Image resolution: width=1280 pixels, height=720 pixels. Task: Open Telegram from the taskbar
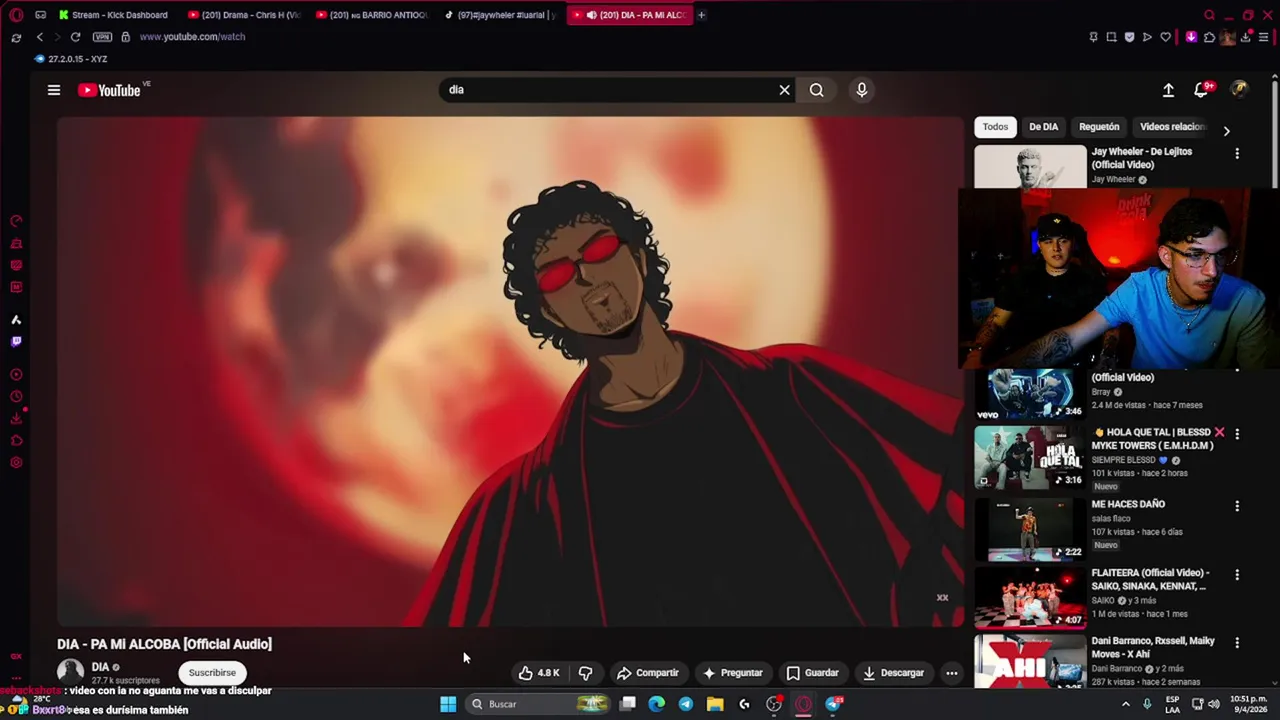(x=686, y=704)
